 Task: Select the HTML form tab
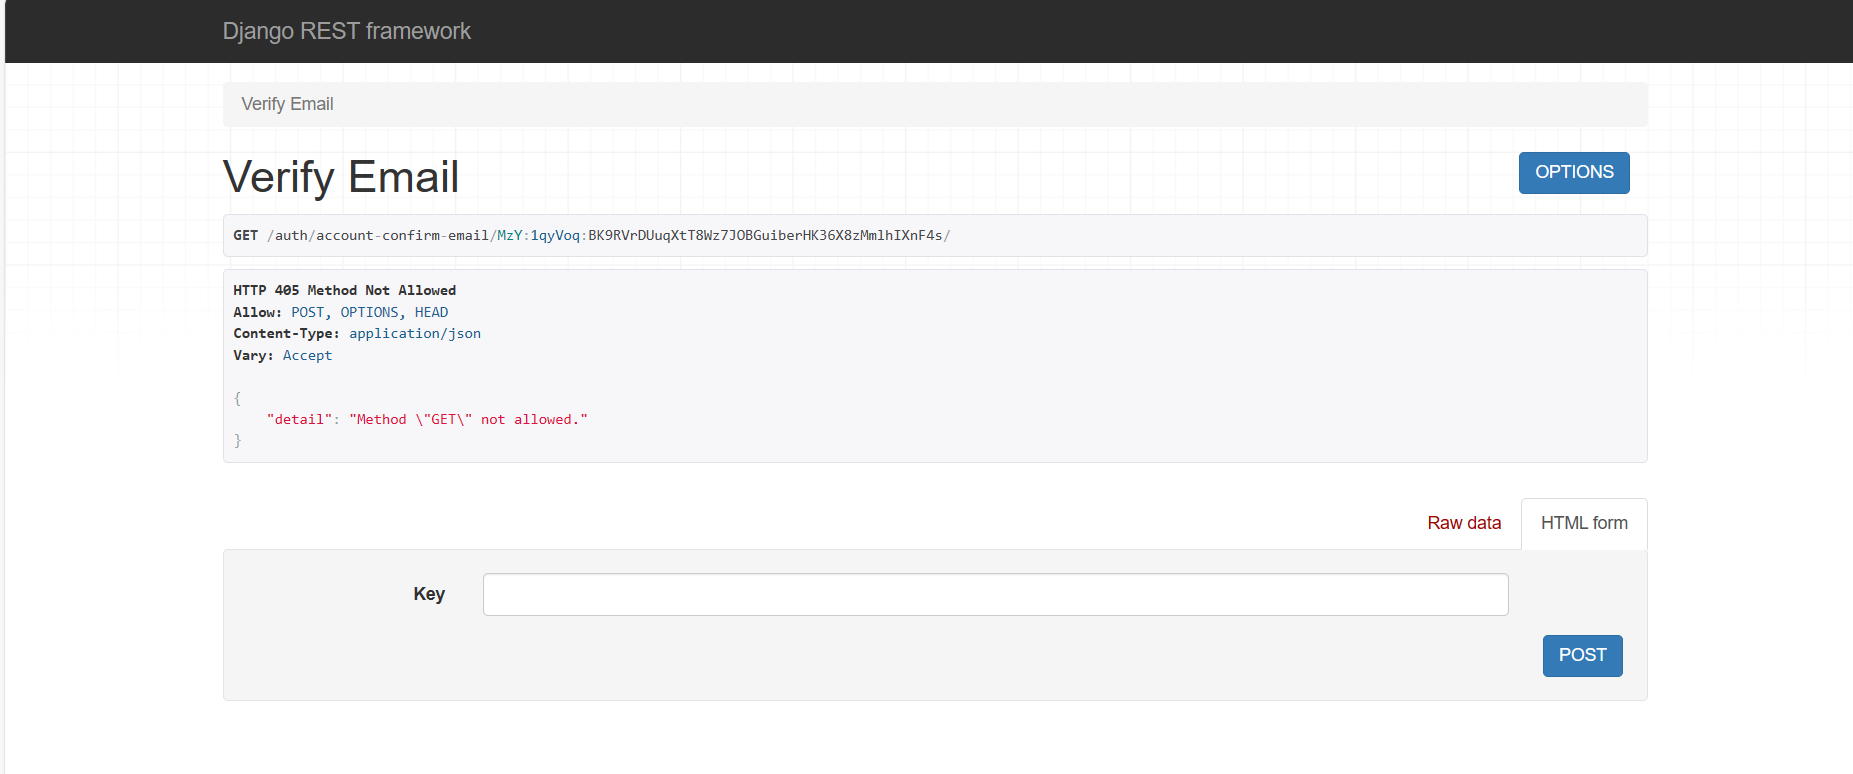(x=1583, y=523)
